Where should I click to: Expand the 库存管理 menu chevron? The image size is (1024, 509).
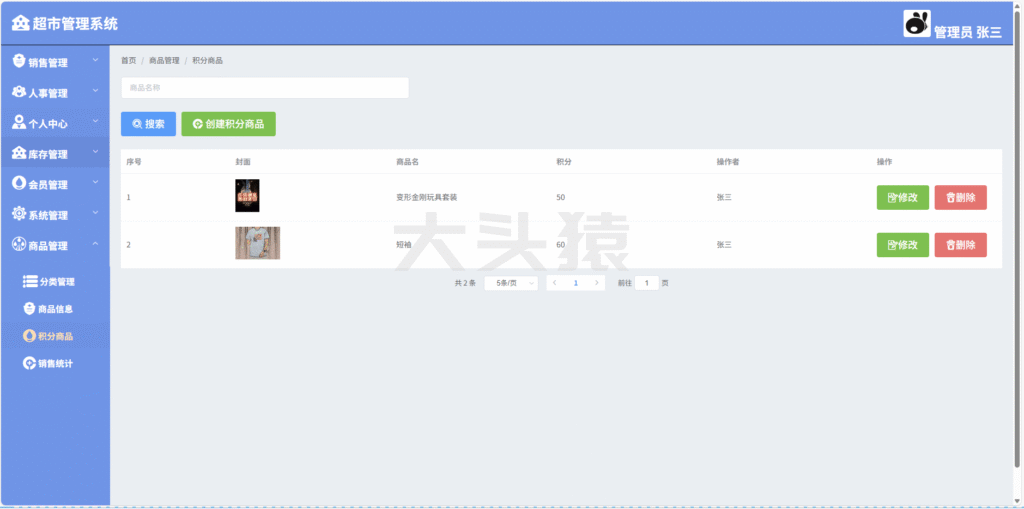pos(95,152)
